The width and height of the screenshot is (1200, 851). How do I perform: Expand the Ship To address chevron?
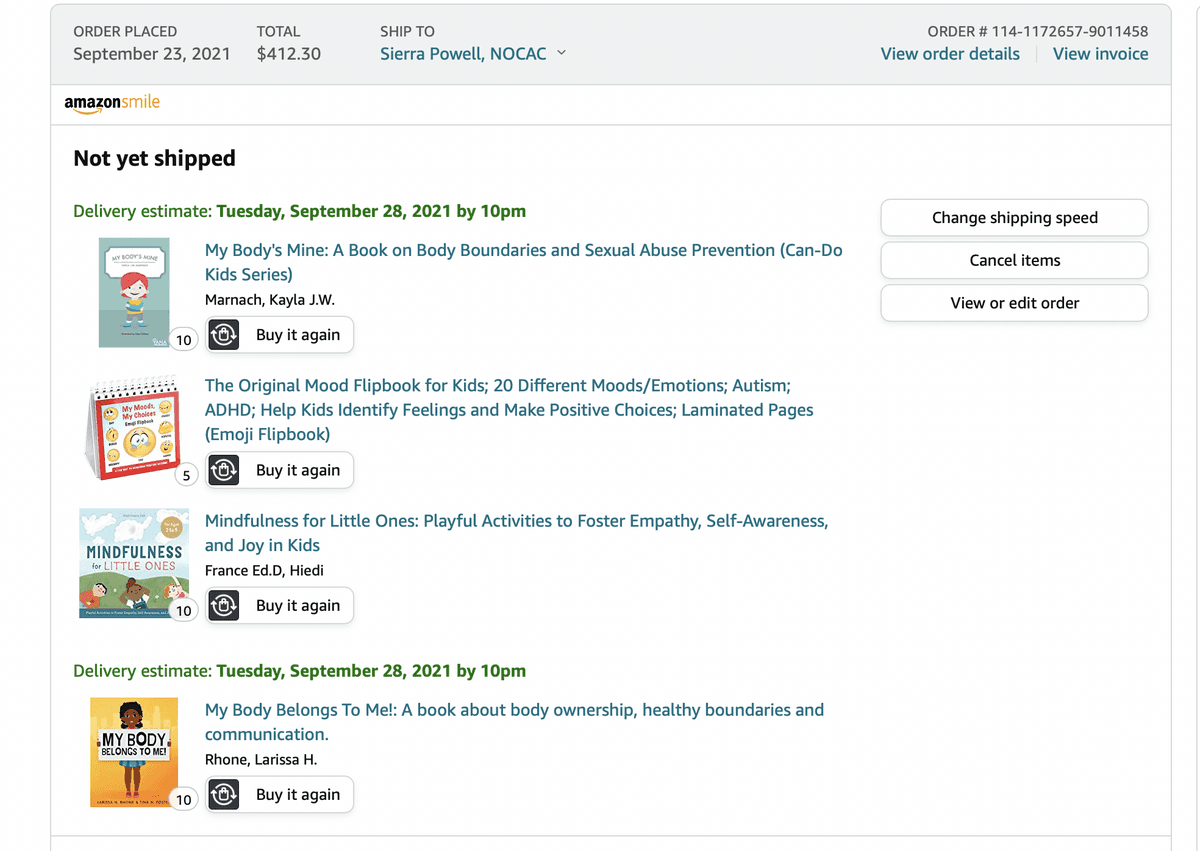pyautogui.click(x=561, y=53)
